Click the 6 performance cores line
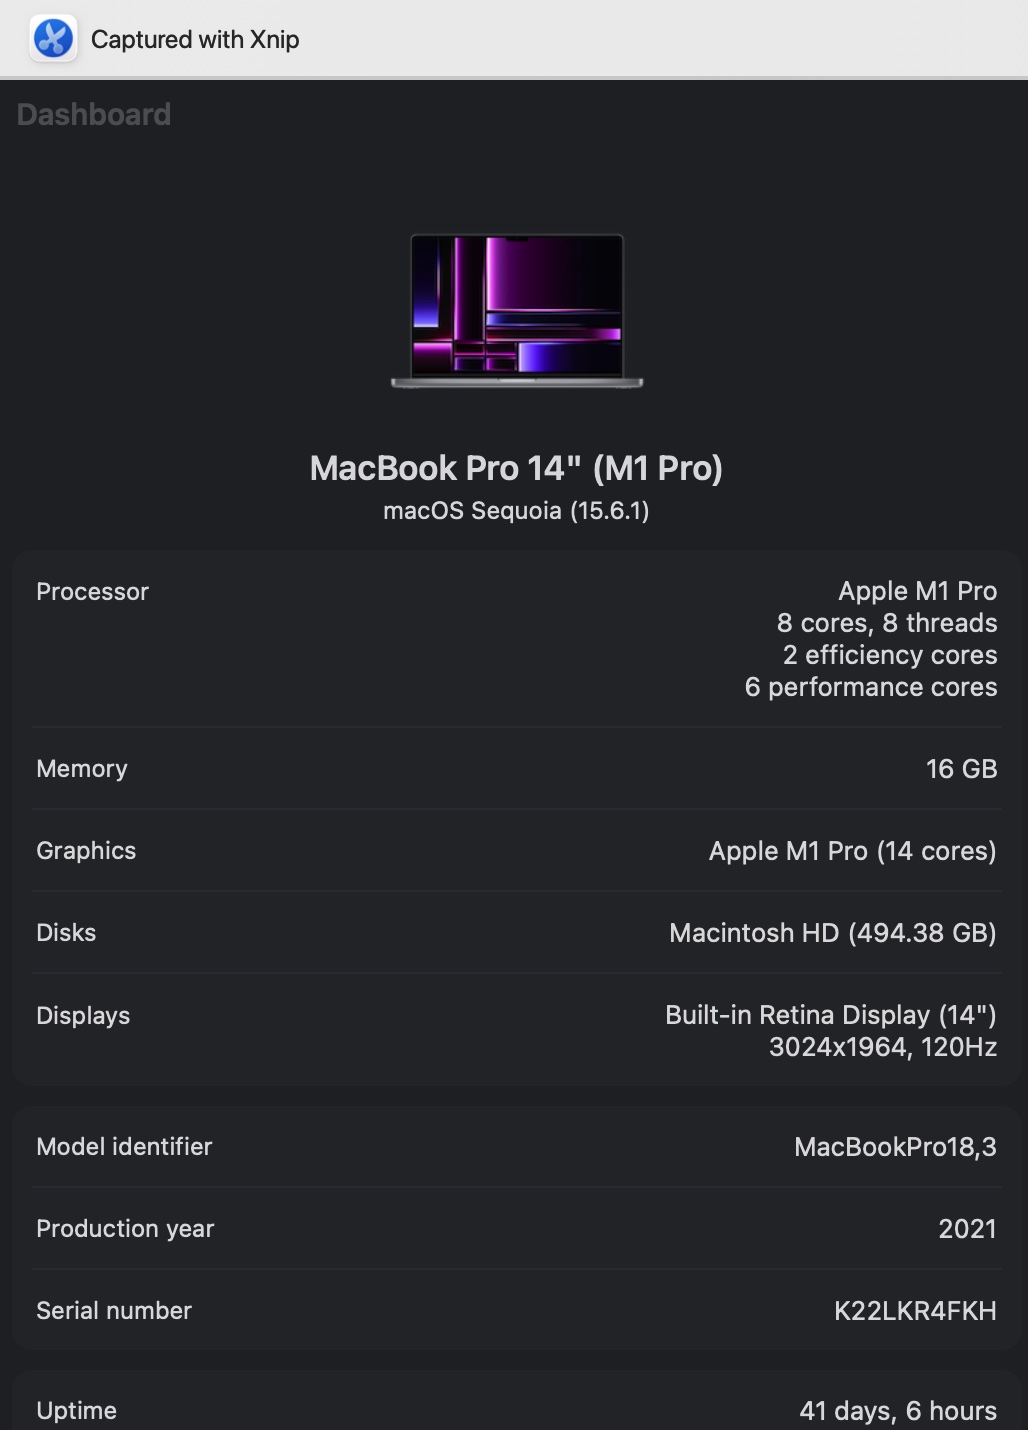1028x1430 pixels. (870, 687)
